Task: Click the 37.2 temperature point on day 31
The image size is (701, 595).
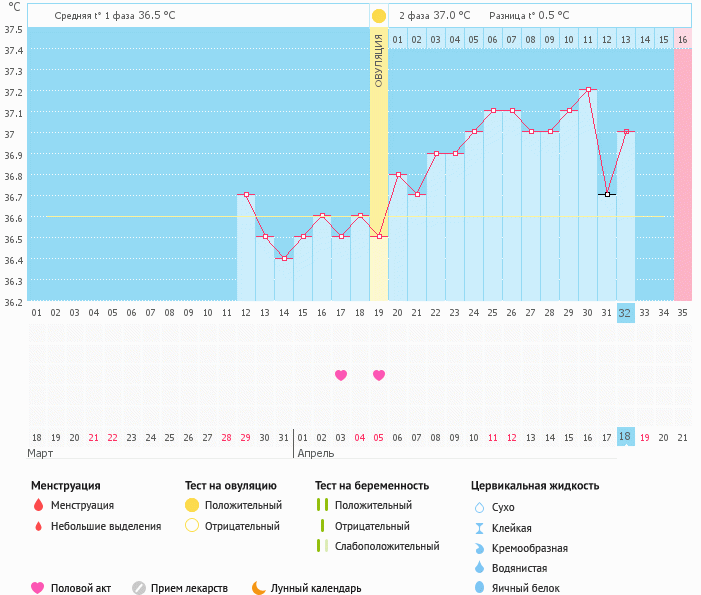Action: click(x=589, y=90)
